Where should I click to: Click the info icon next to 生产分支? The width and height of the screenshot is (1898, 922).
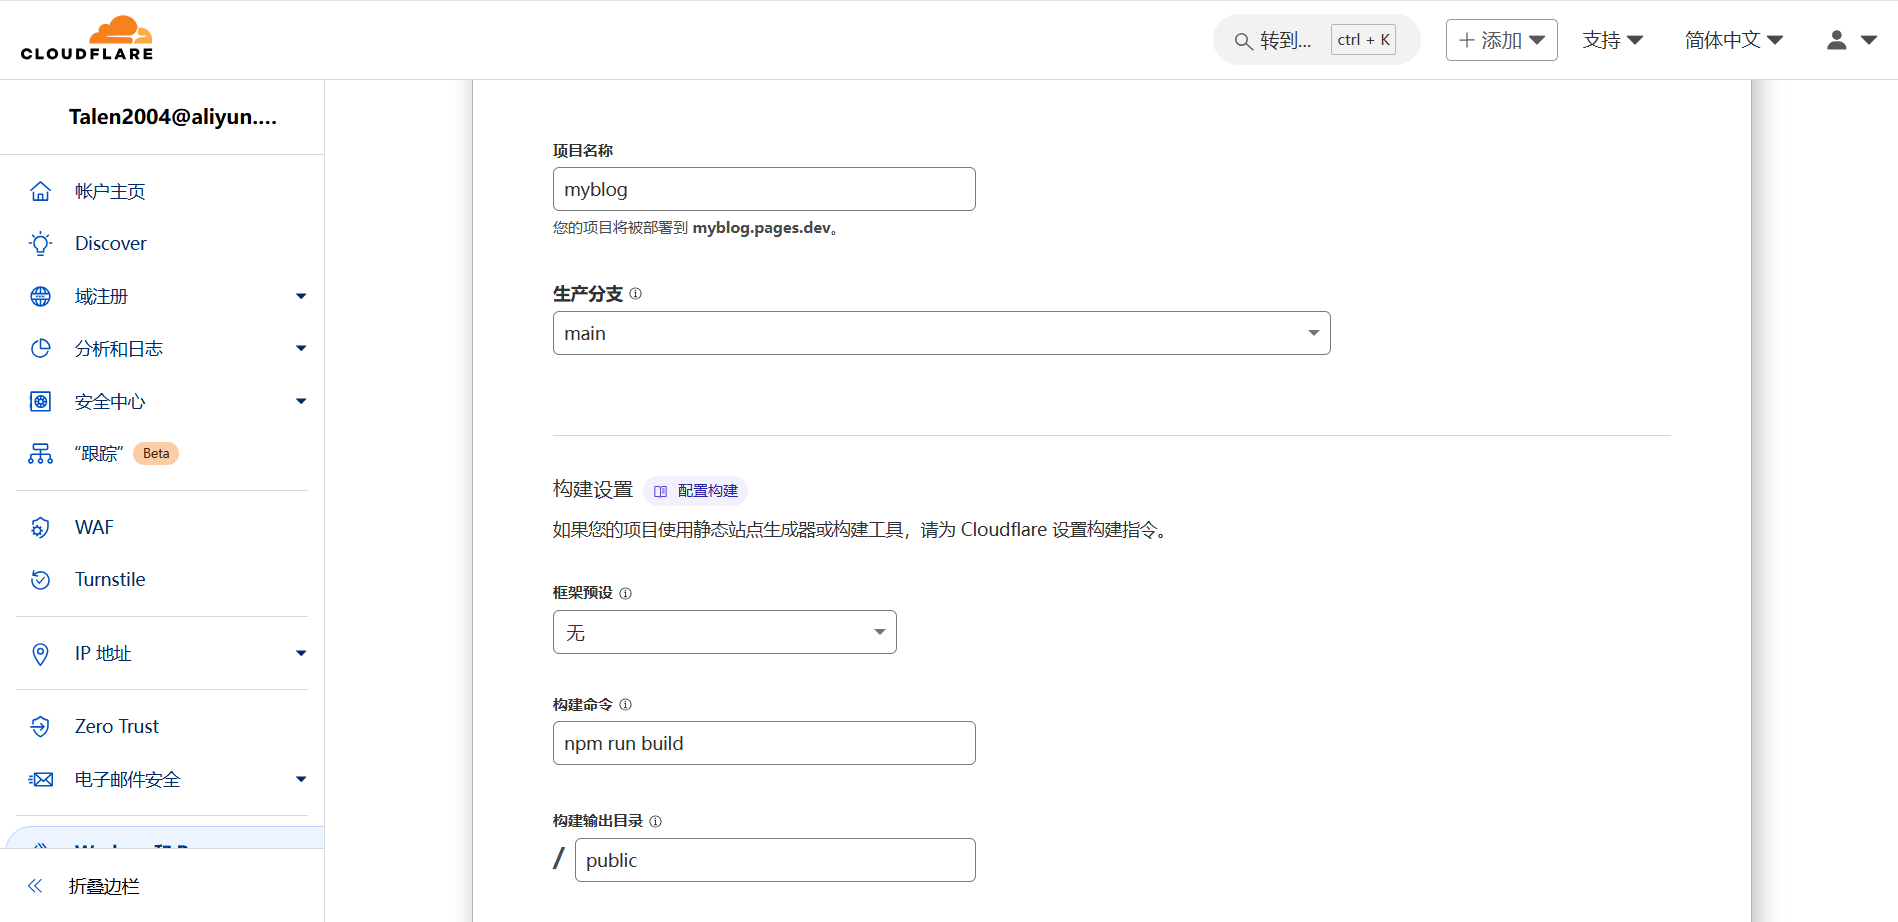(x=635, y=294)
